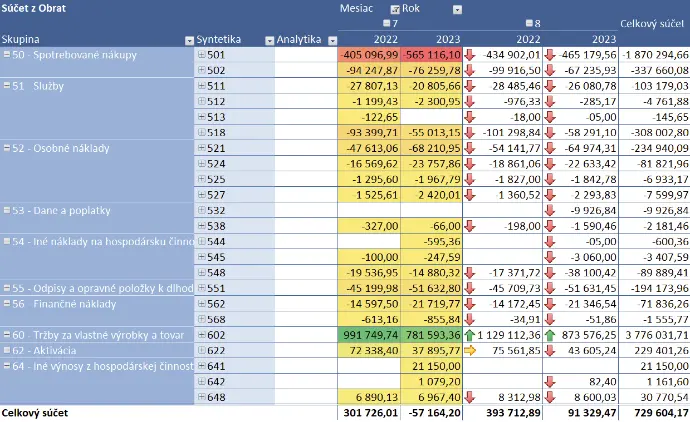Expand account 527 row
The image size is (690, 422).
pyautogui.click(x=202, y=194)
